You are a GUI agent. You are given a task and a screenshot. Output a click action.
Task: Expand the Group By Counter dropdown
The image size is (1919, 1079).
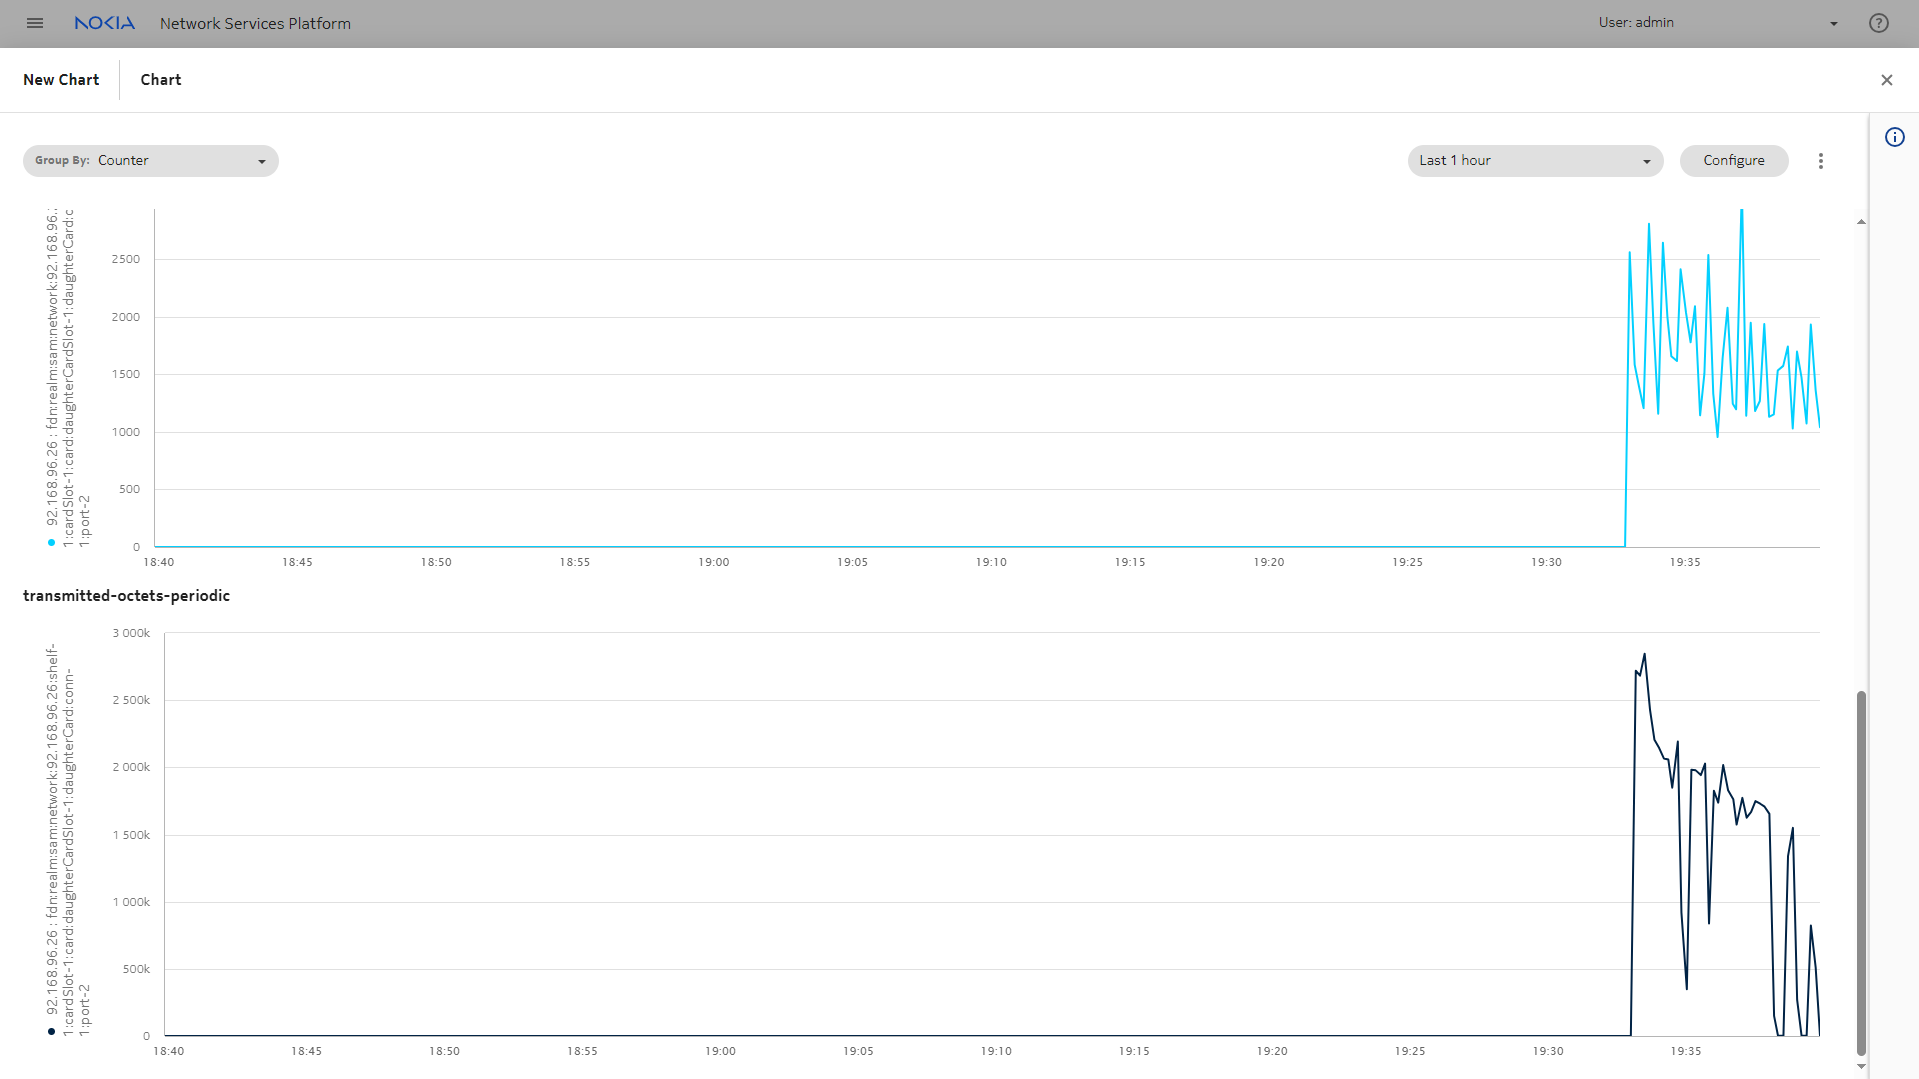click(x=151, y=161)
